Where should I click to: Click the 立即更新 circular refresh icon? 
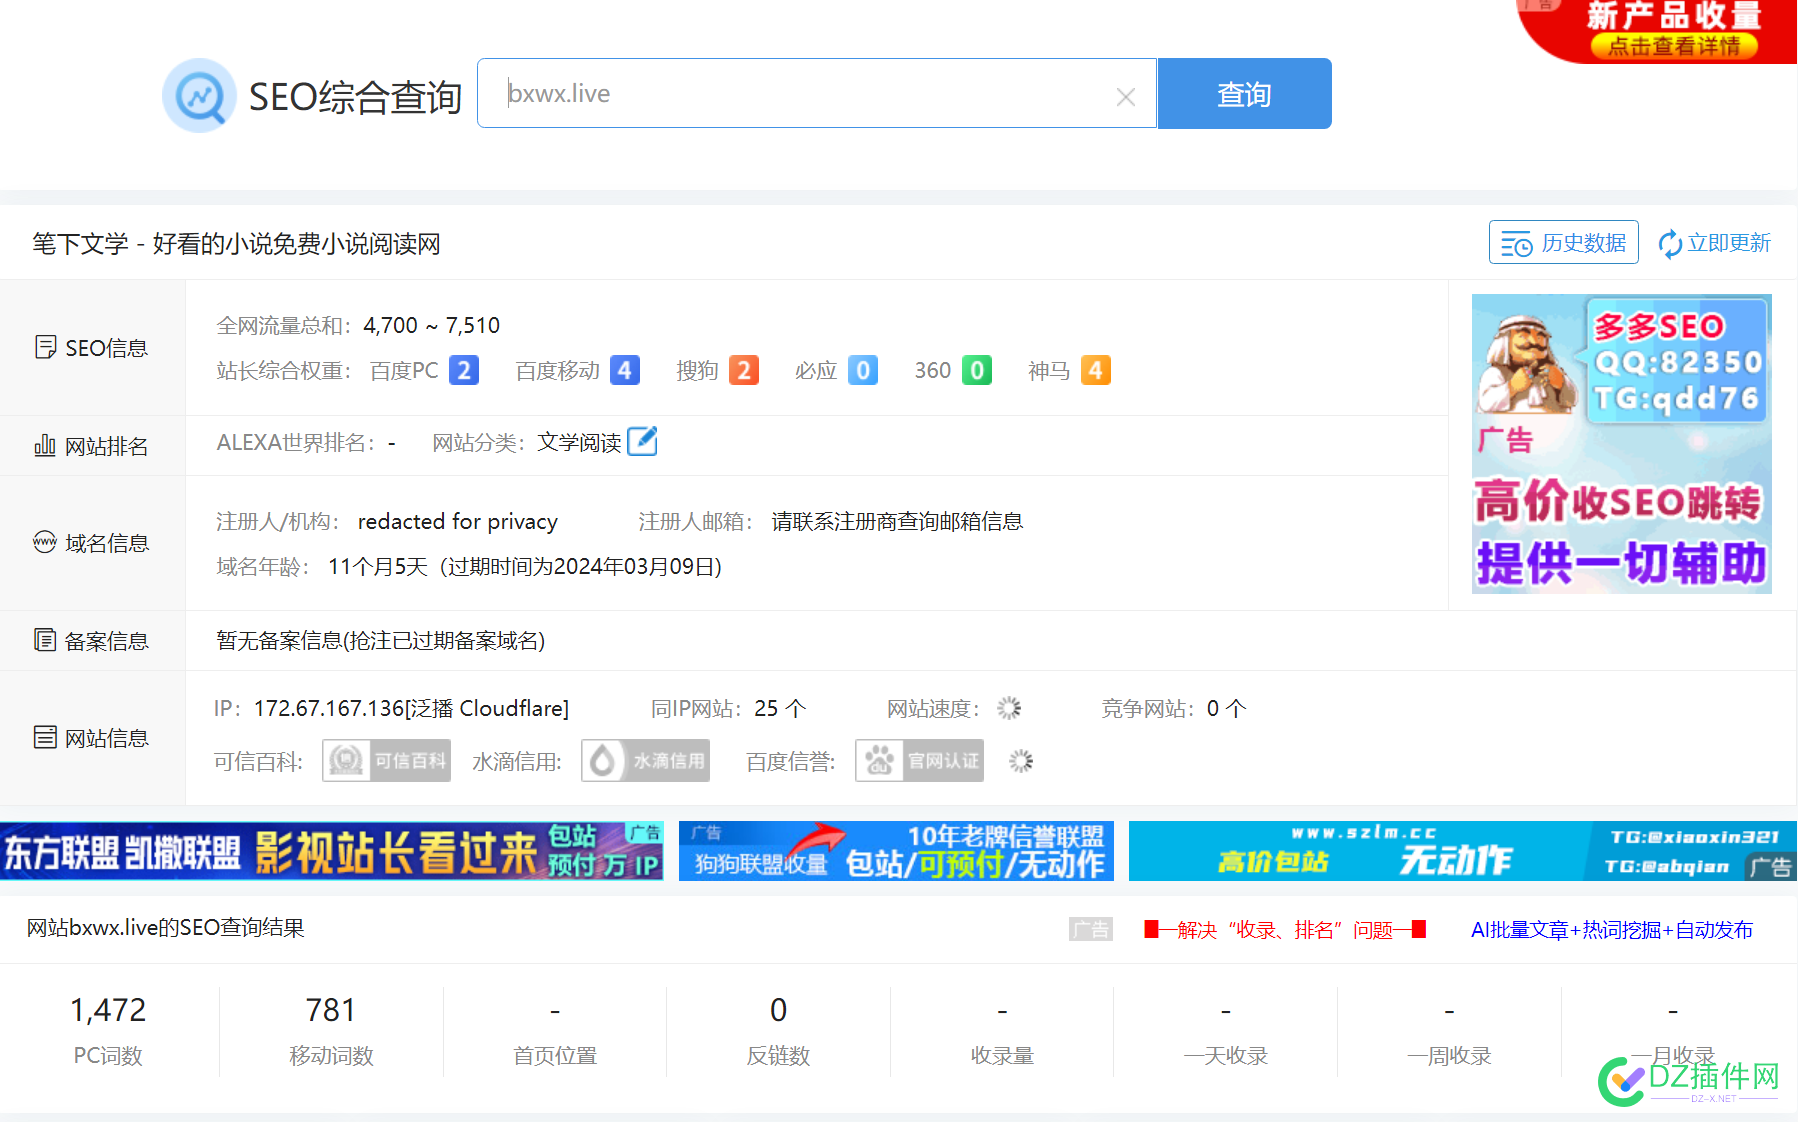click(x=1670, y=244)
